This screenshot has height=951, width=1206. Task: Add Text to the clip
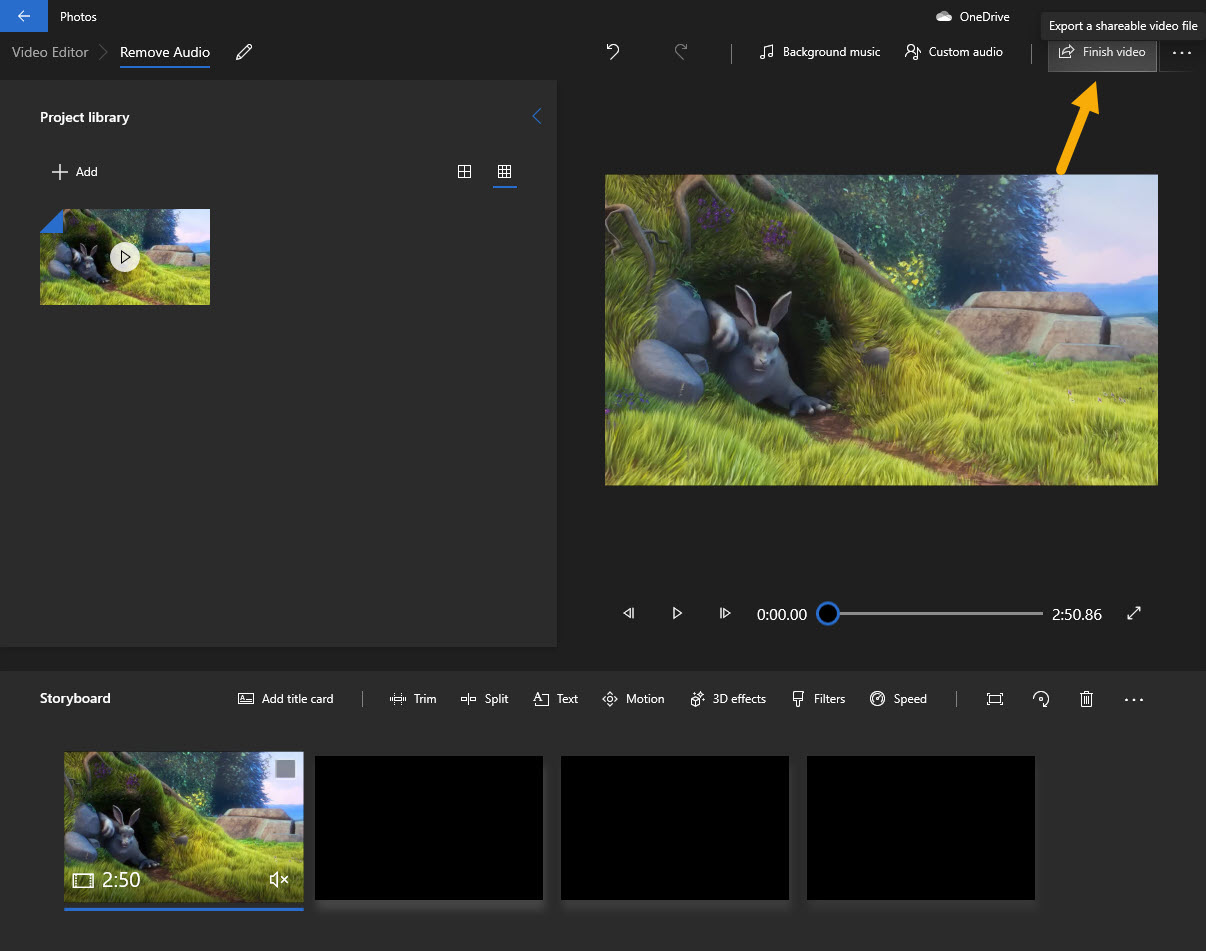[556, 699]
